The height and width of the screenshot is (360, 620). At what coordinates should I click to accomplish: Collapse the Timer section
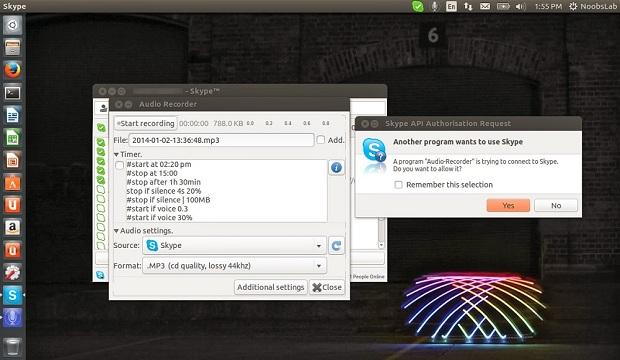[116, 154]
